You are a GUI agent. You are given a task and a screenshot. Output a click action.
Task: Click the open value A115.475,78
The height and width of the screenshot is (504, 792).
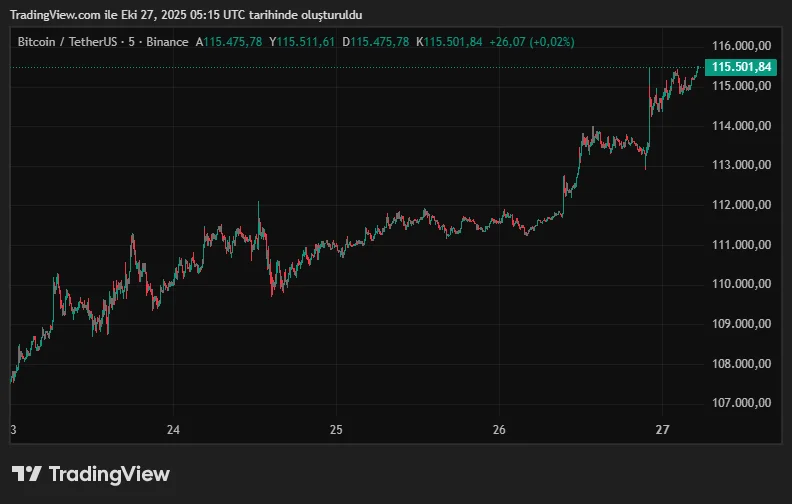coord(229,42)
